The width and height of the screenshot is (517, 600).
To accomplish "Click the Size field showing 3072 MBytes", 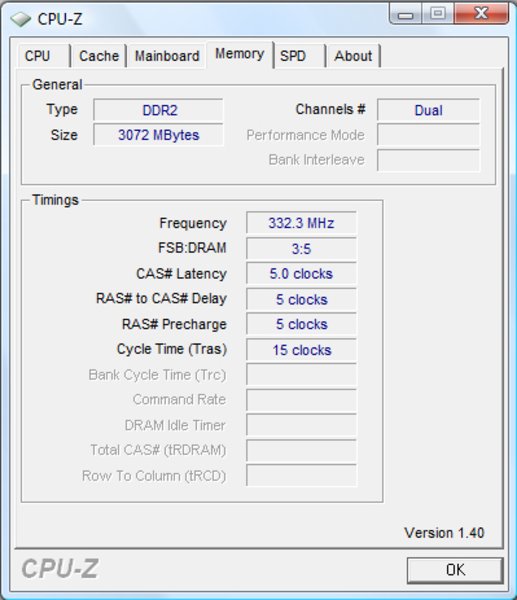I will (158, 135).
